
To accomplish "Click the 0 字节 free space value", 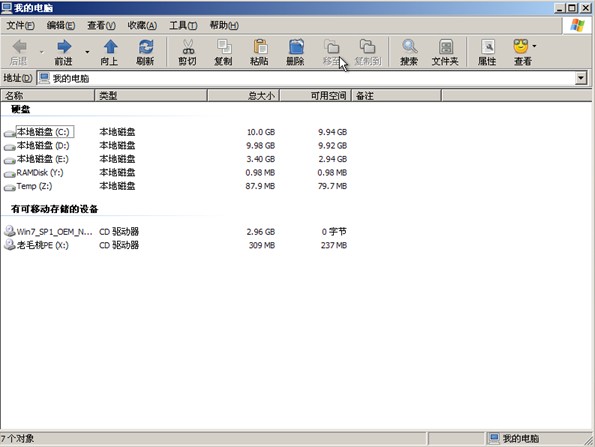I will 334,231.
